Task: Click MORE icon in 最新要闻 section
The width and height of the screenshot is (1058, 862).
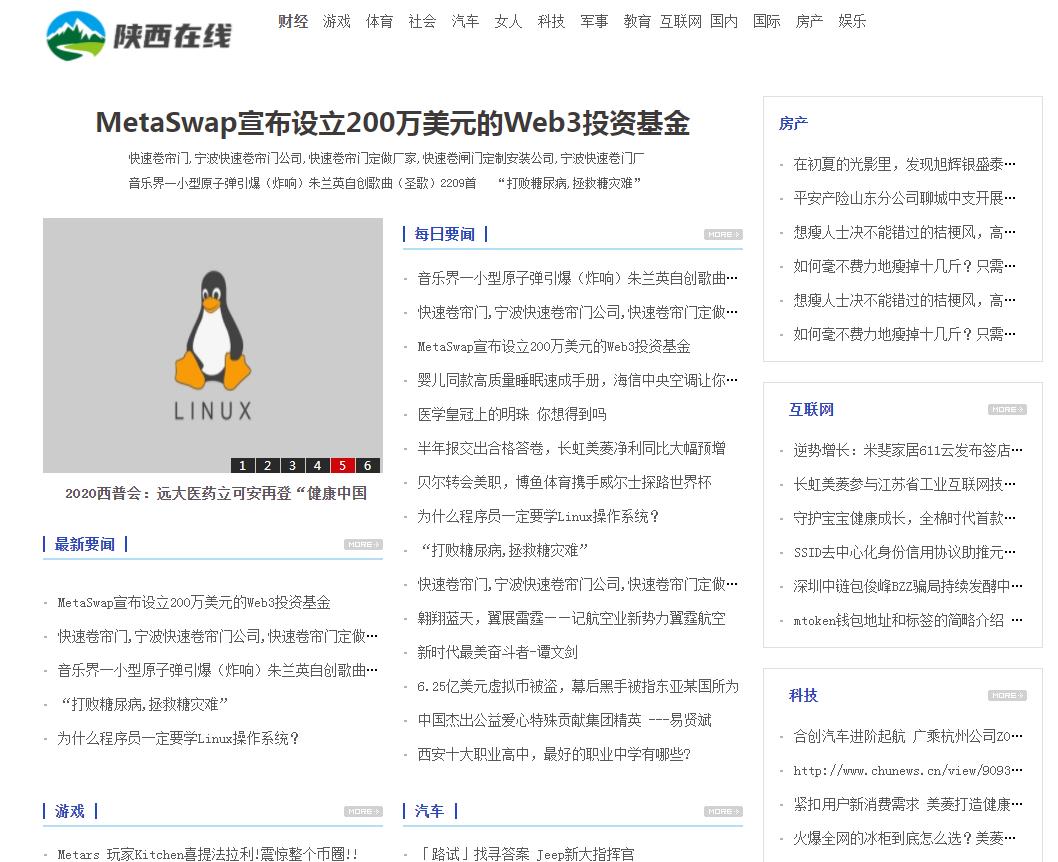Action: [363, 544]
